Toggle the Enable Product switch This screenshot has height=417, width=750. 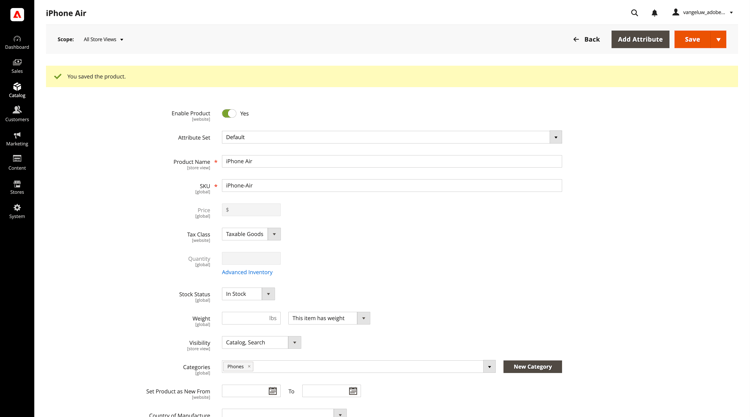(x=229, y=113)
